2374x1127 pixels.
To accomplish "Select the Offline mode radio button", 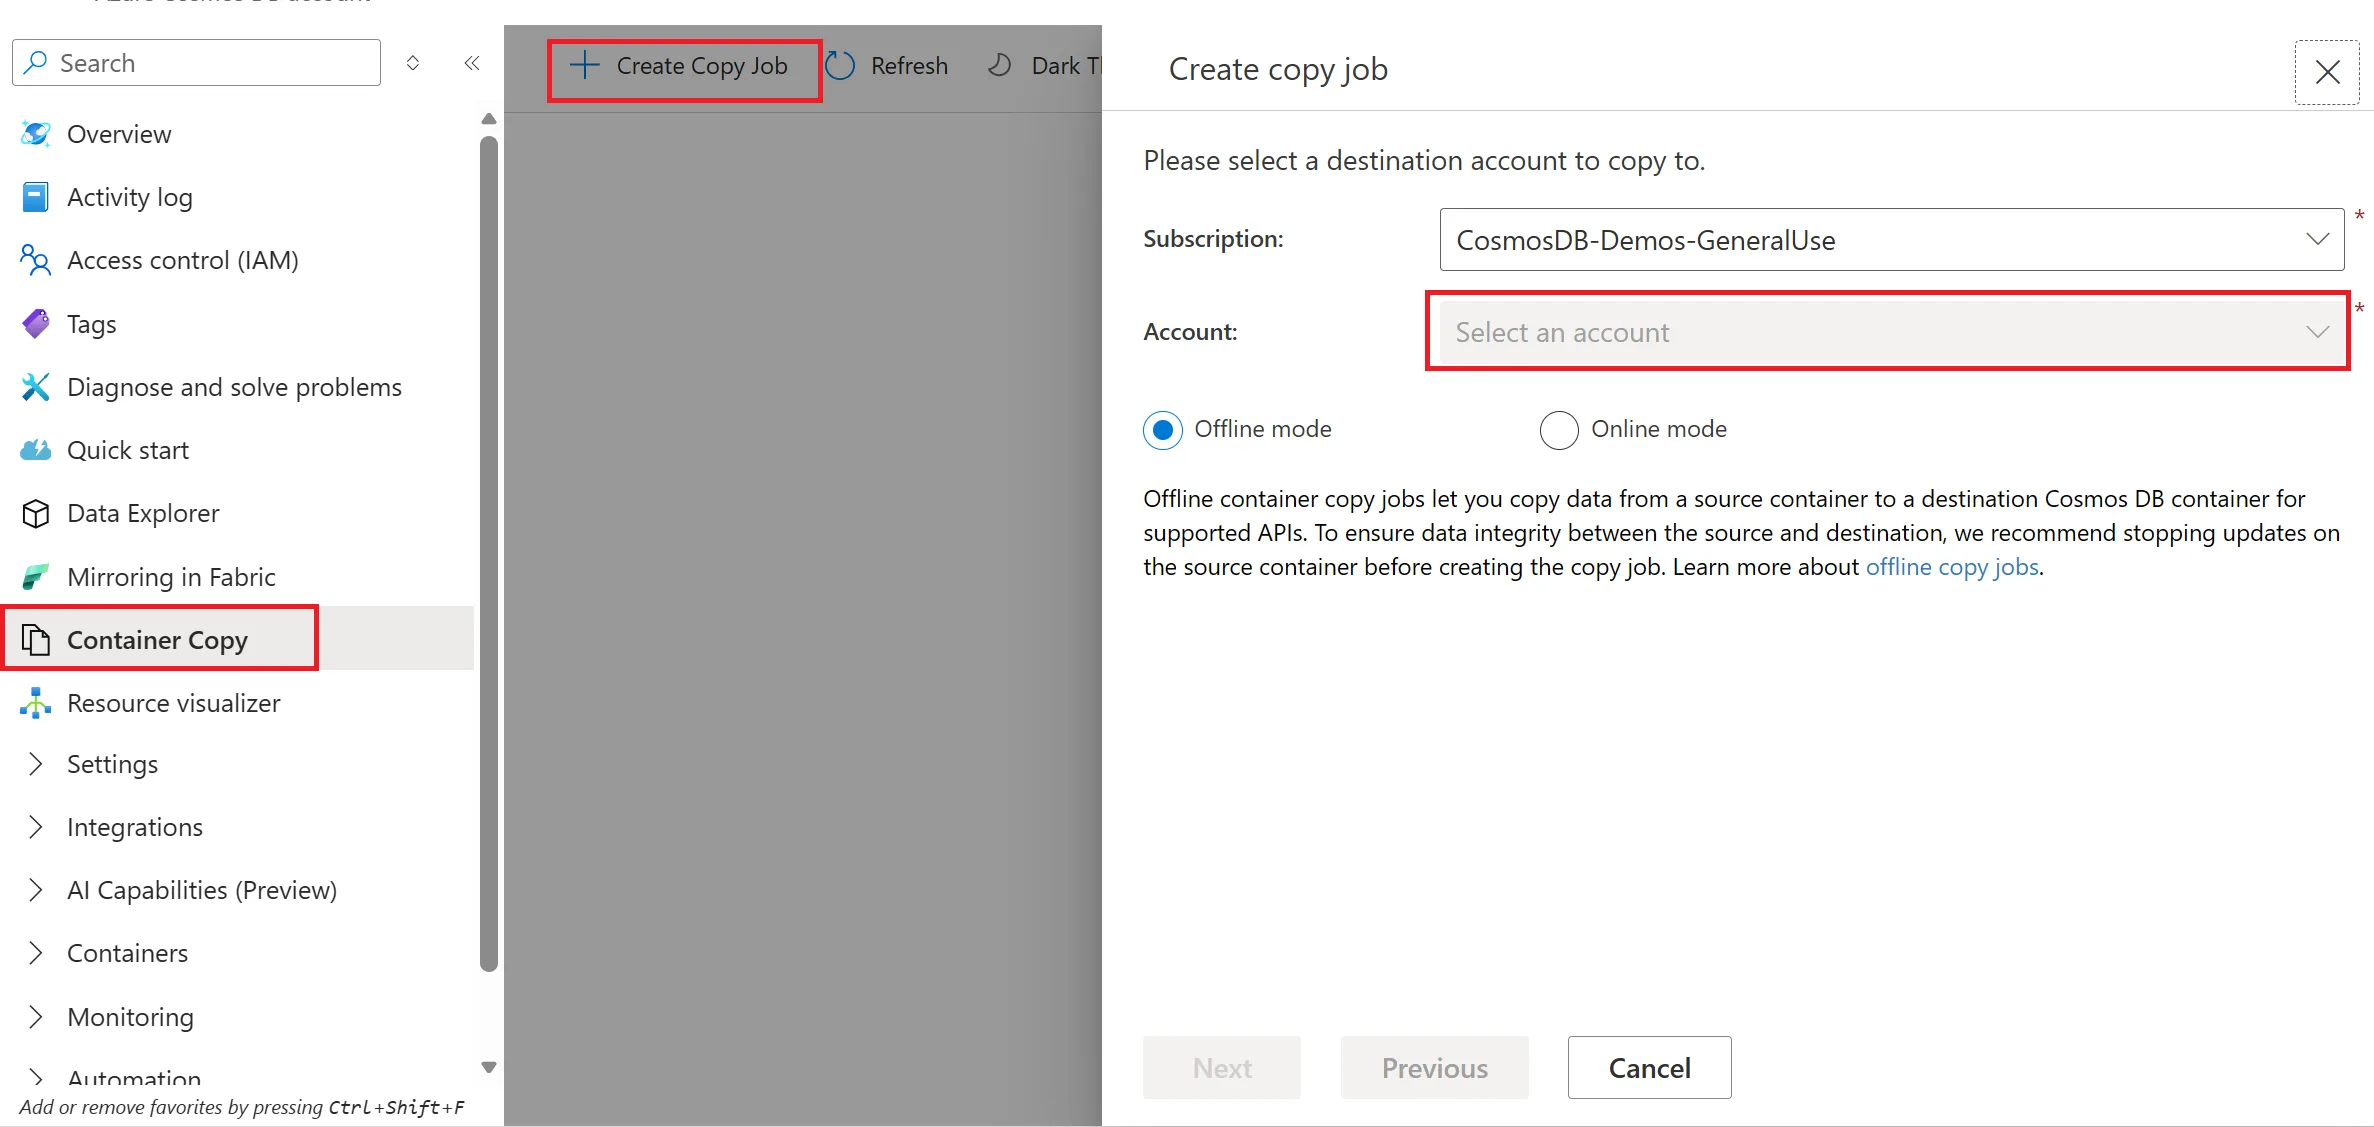I will tap(1162, 430).
